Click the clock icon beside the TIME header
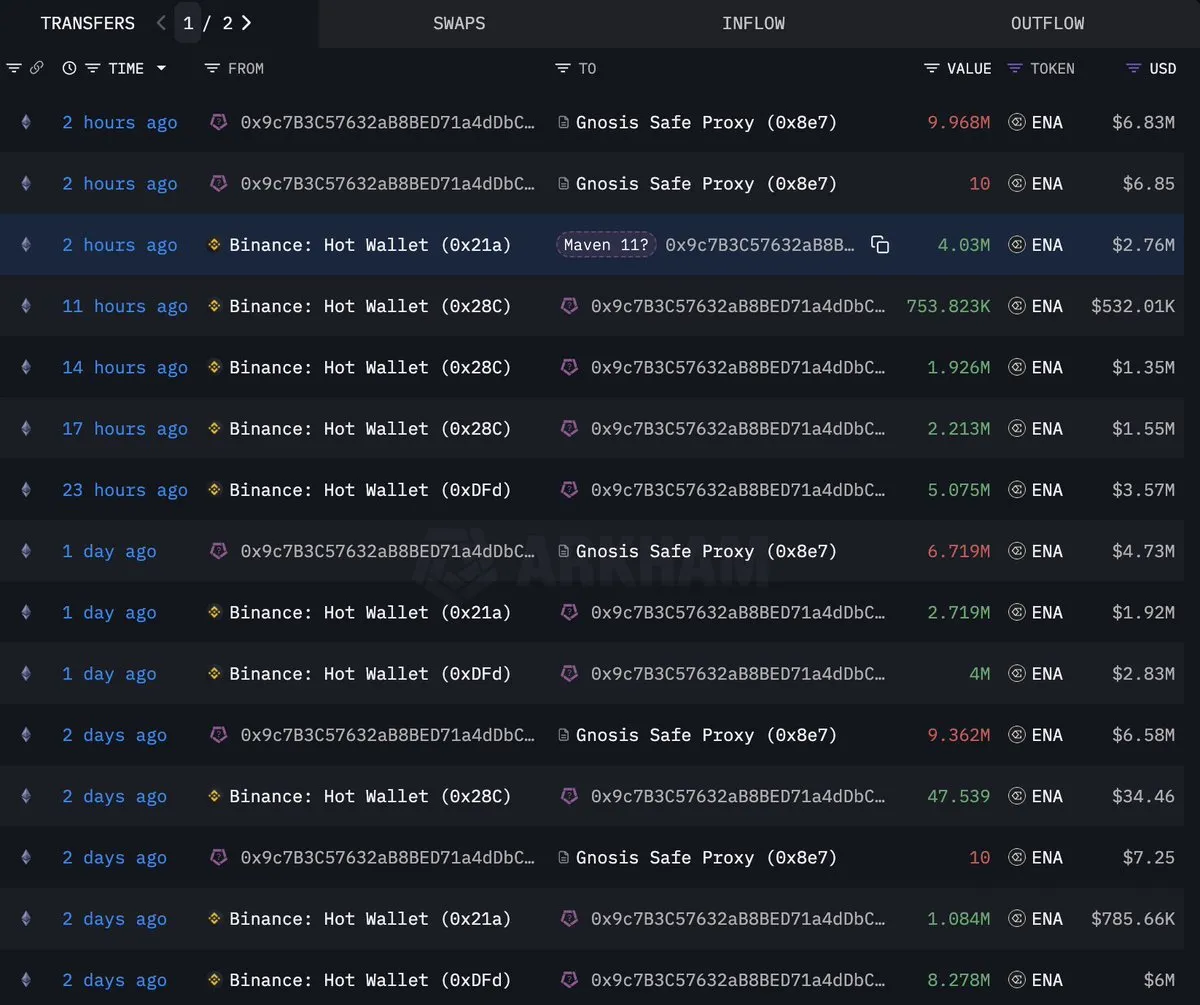Viewport: 1200px width, 1005px height. [69, 68]
